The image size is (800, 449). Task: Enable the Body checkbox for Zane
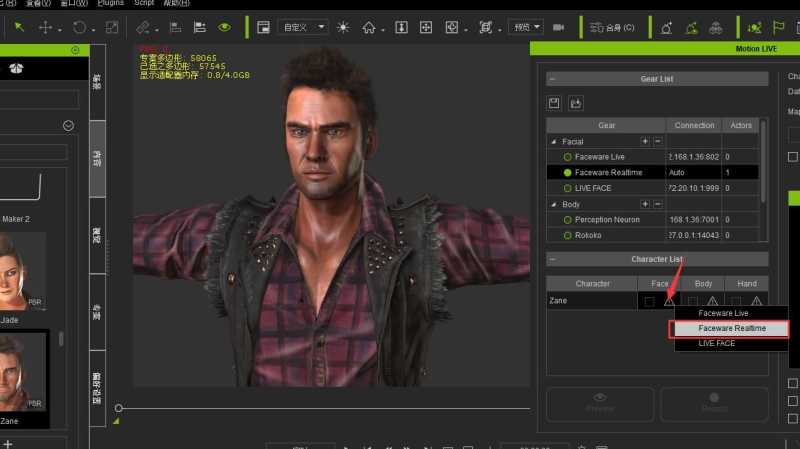tap(693, 300)
